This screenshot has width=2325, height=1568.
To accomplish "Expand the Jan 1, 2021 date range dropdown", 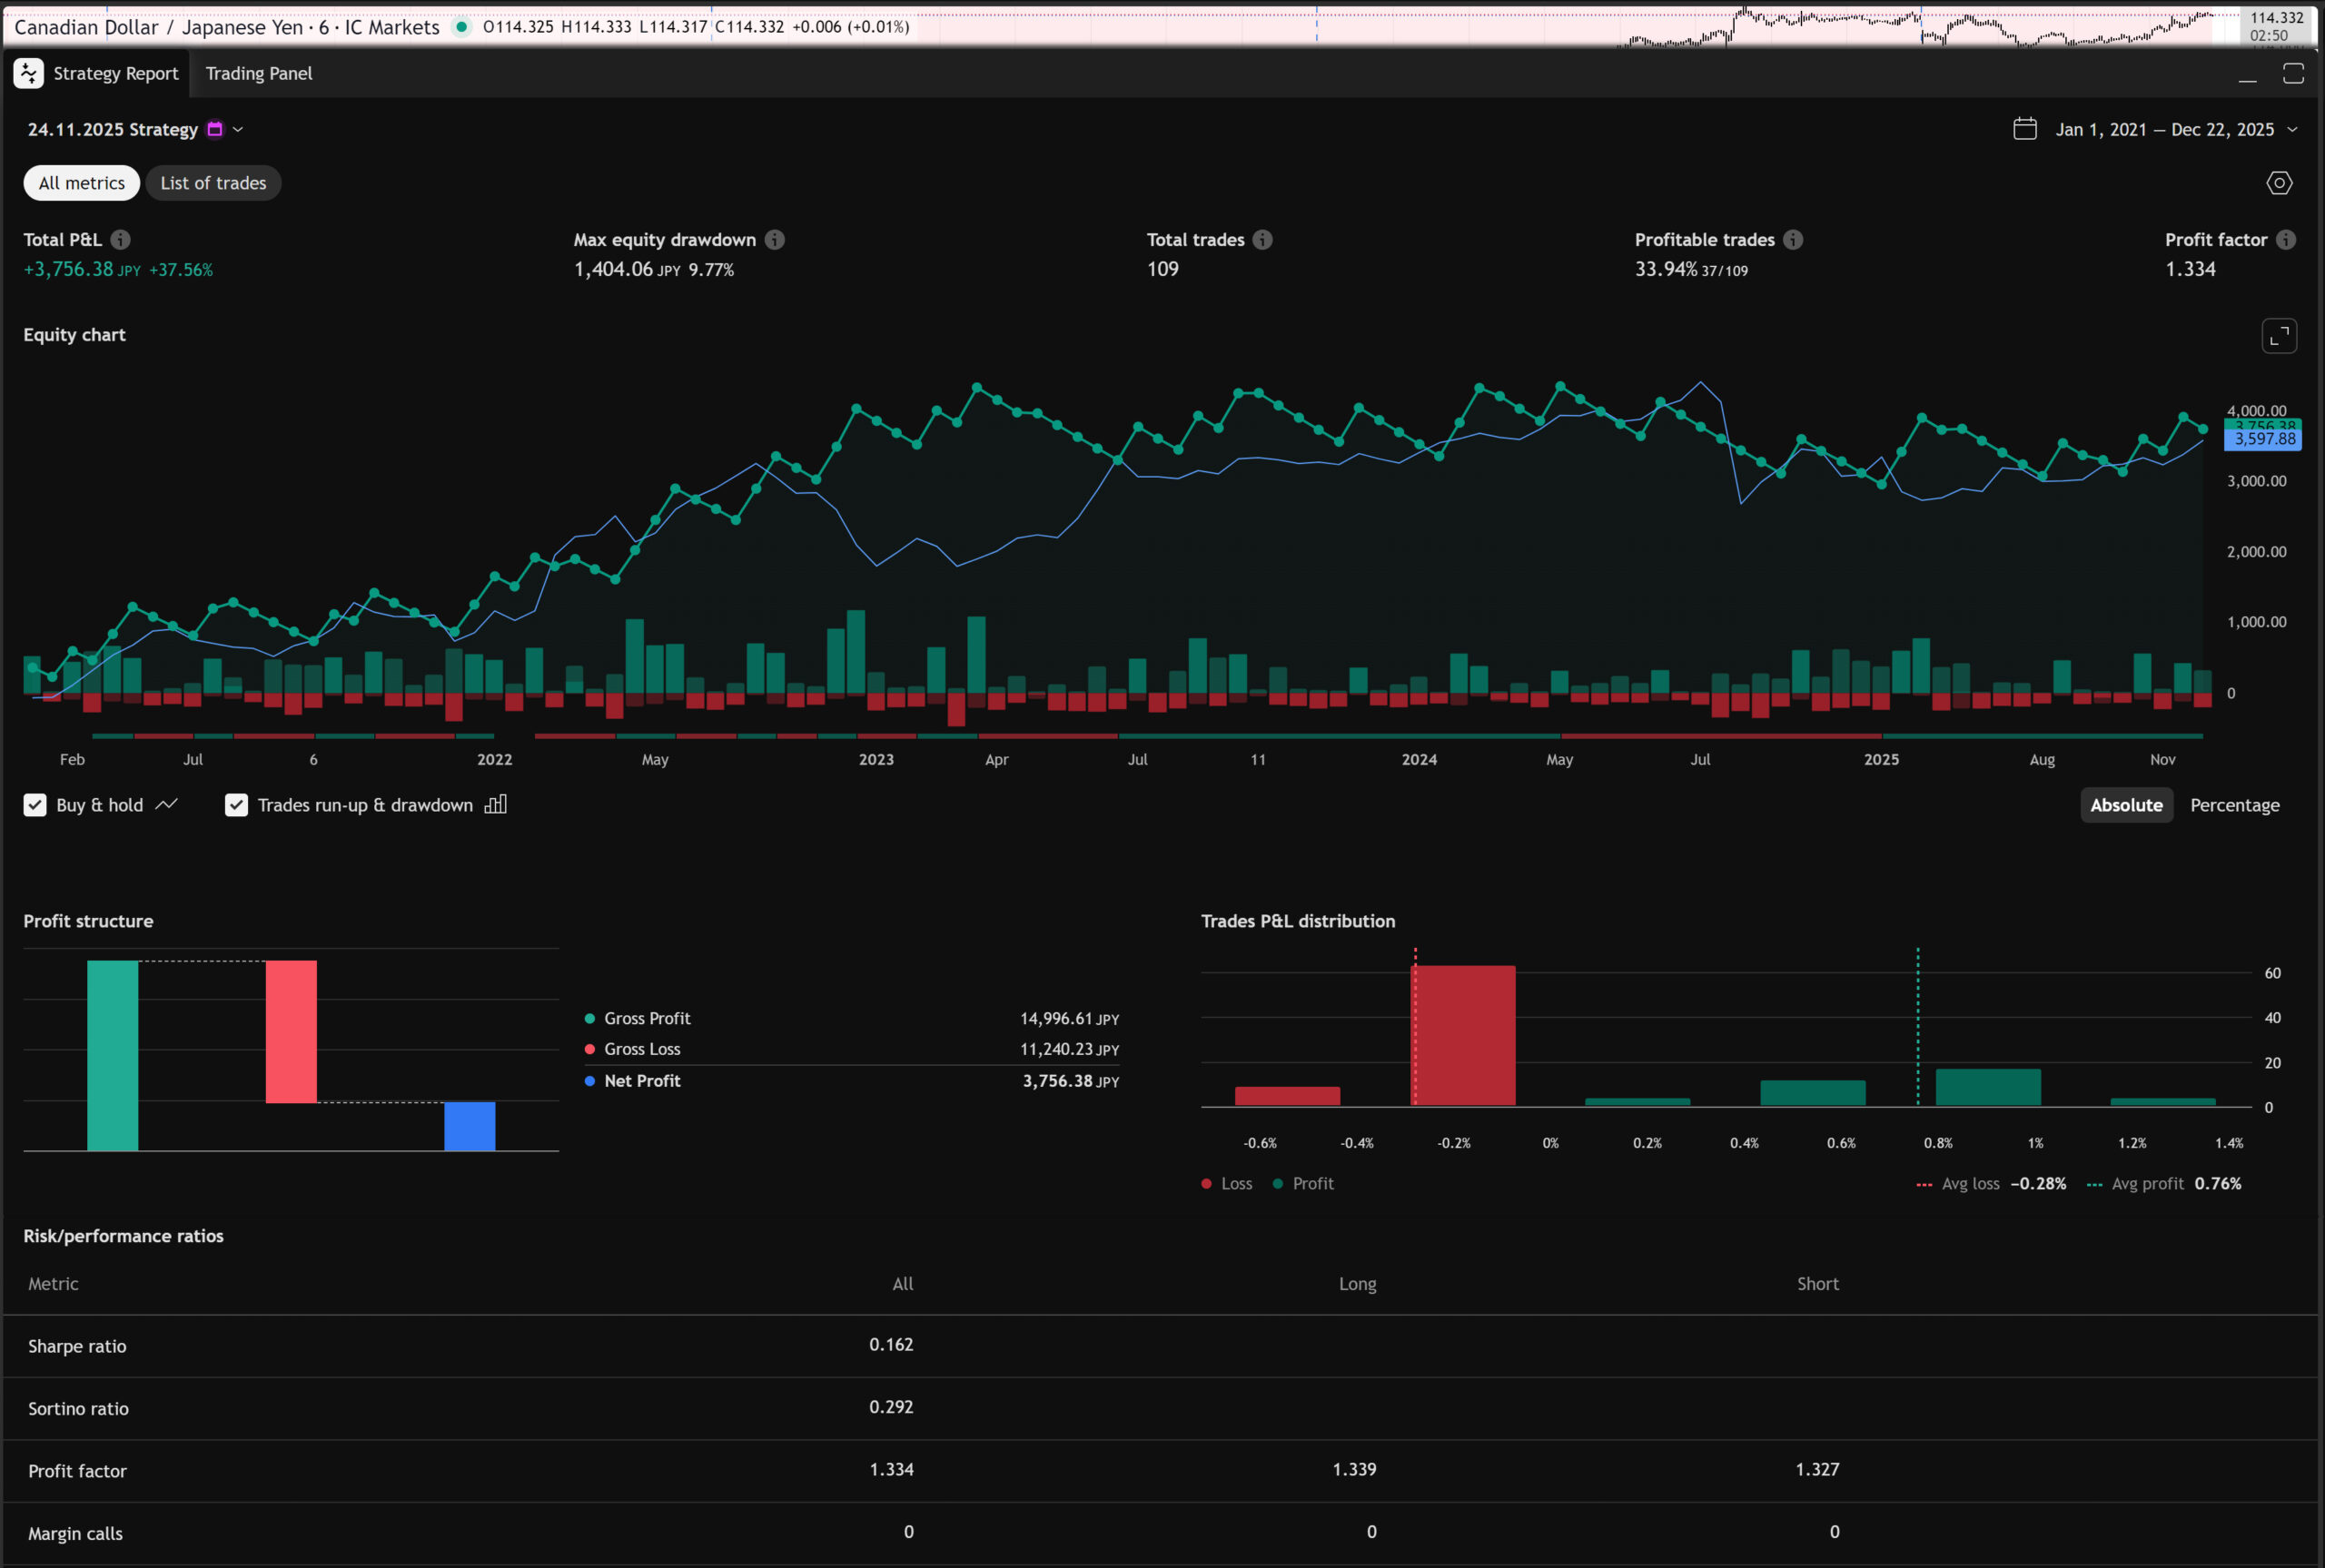I will (x=2292, y=130).
